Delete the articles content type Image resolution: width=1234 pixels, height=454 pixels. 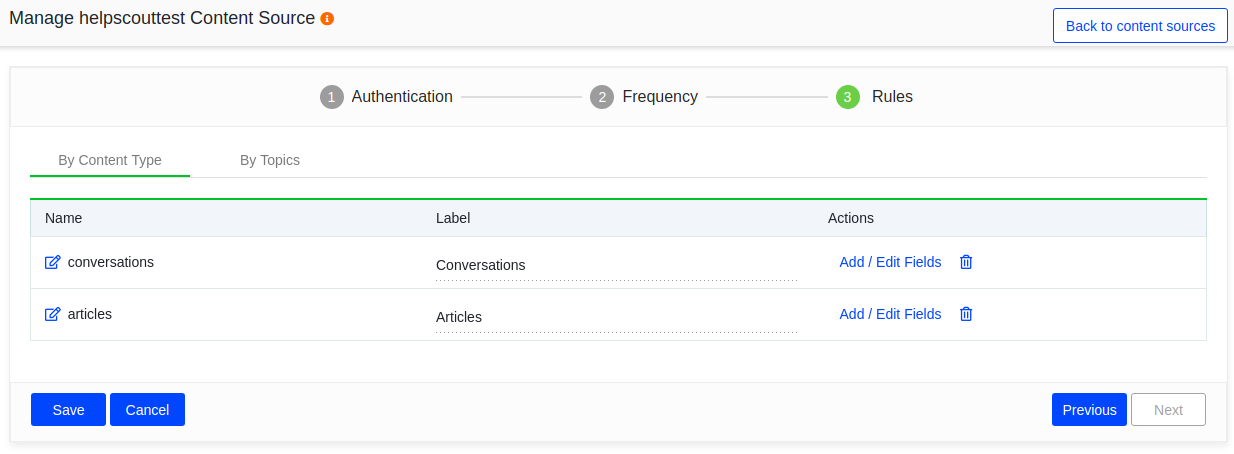[x=966, y=314]
